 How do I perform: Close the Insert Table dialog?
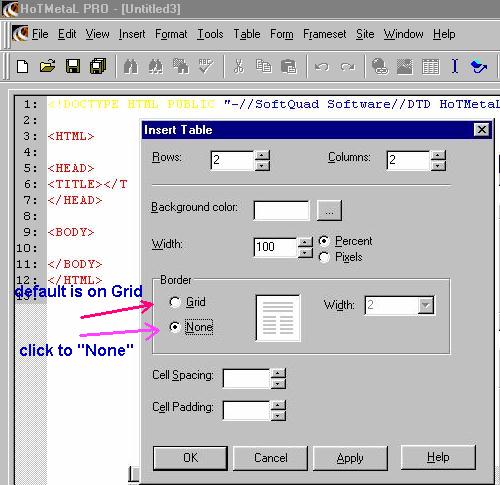click(x=482, y=129)
